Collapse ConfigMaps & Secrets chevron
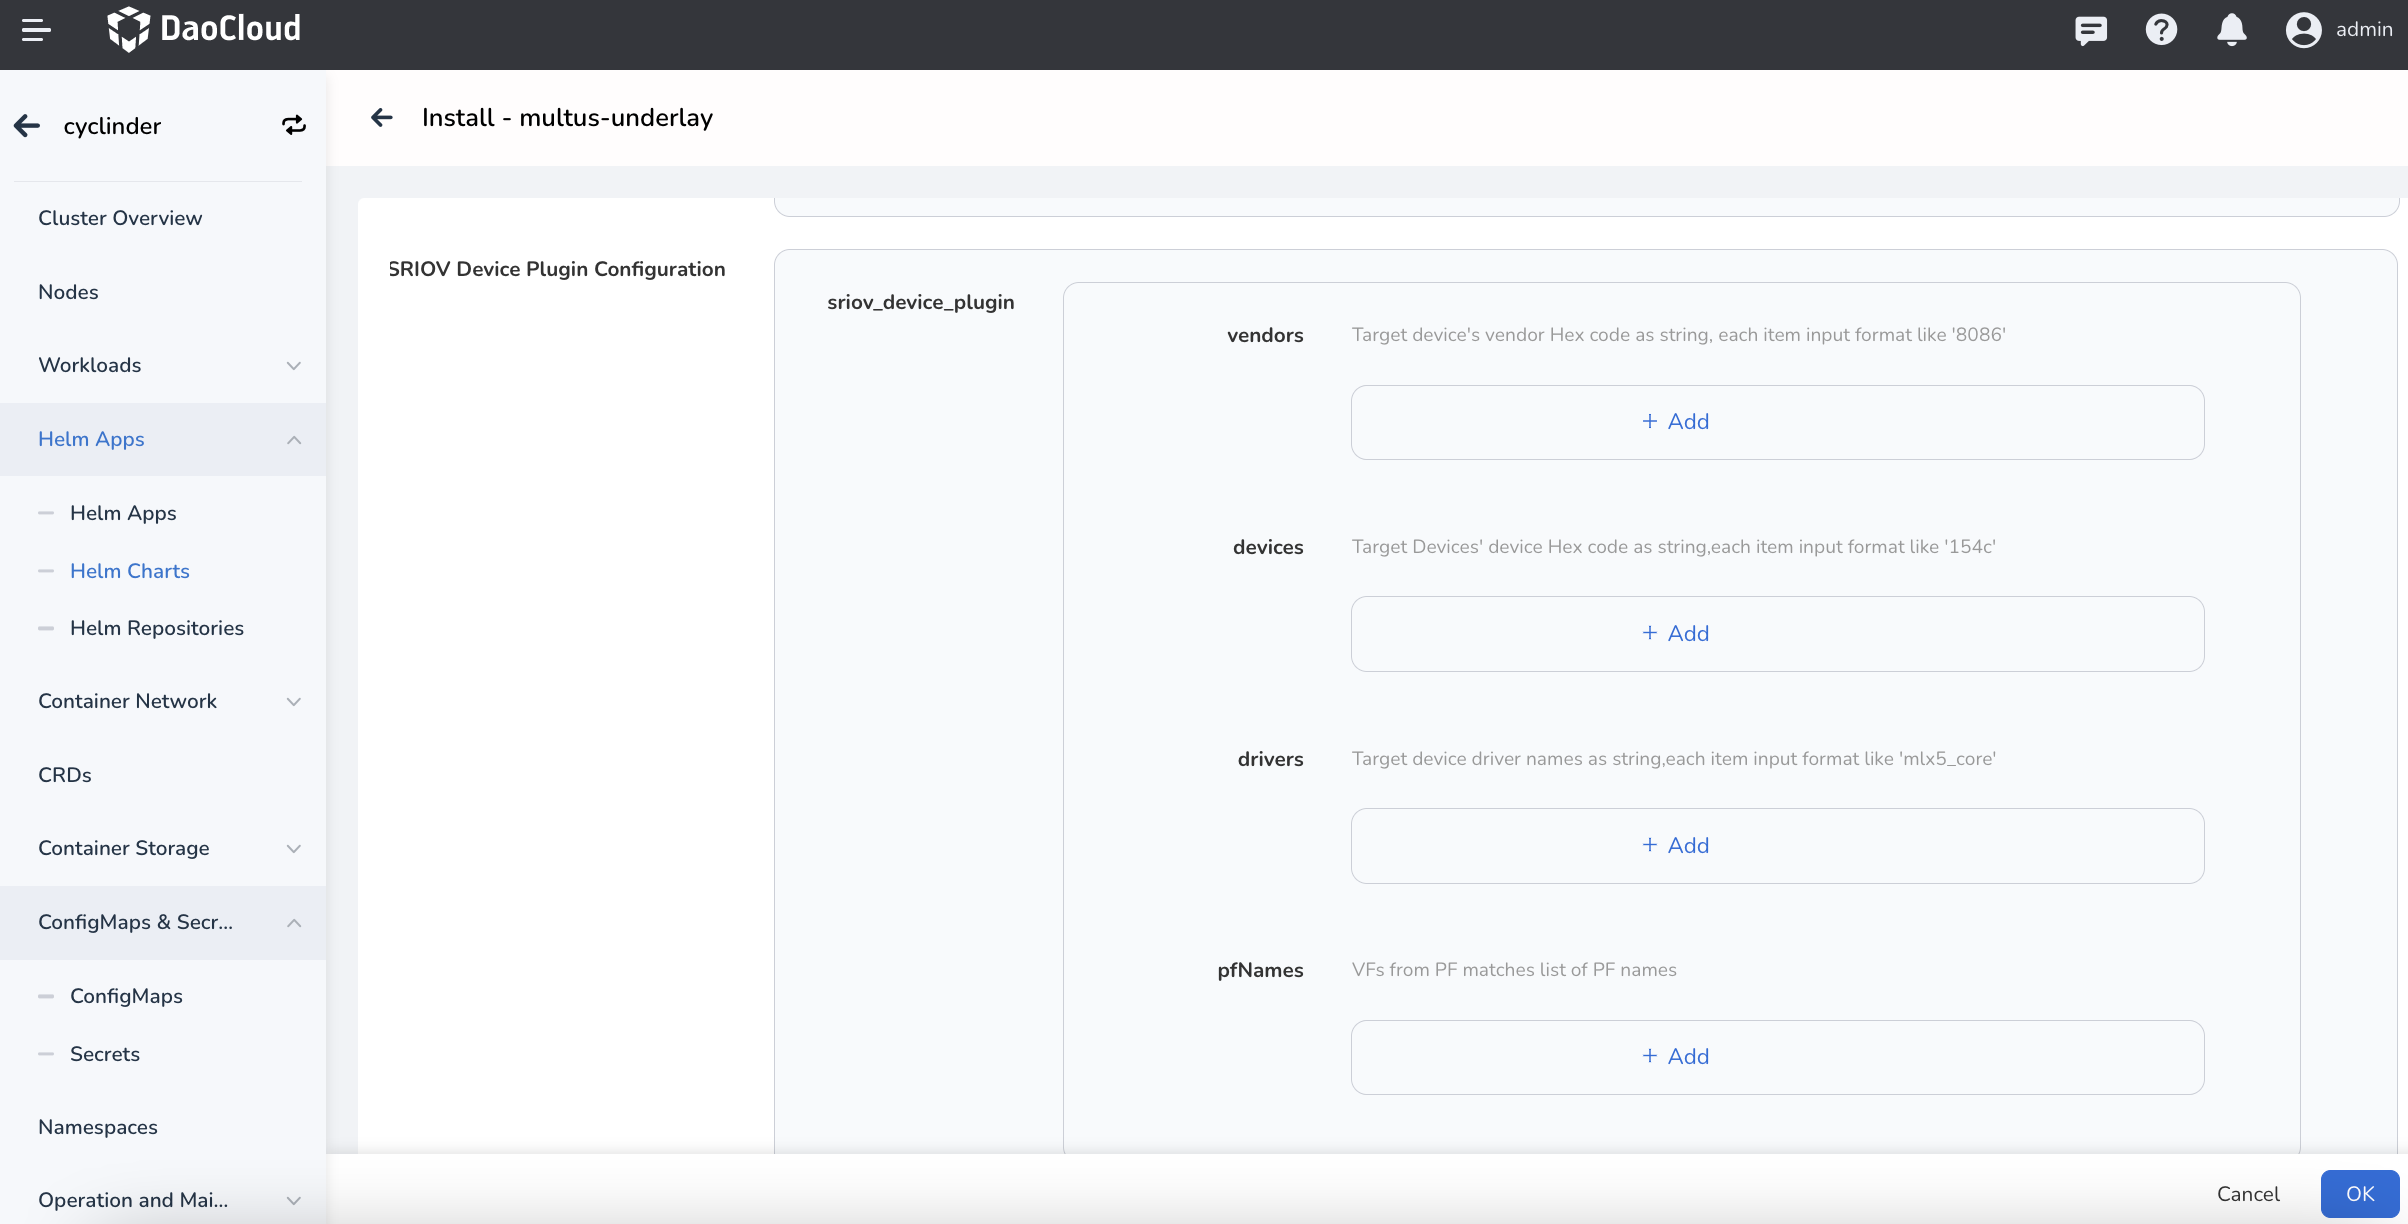Screen dimensions: 2408x1224 click(x=294, y=923)
